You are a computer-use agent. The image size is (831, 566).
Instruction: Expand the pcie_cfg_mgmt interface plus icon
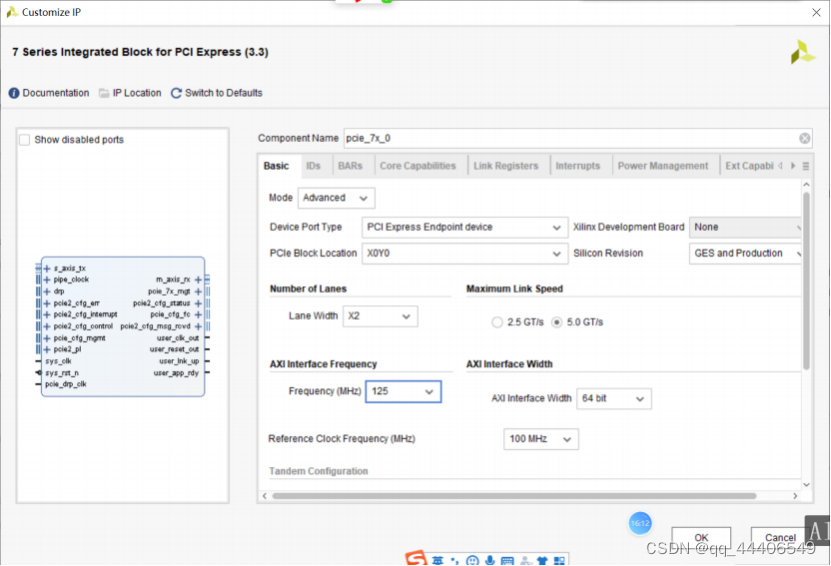click(x=47, y=338)
